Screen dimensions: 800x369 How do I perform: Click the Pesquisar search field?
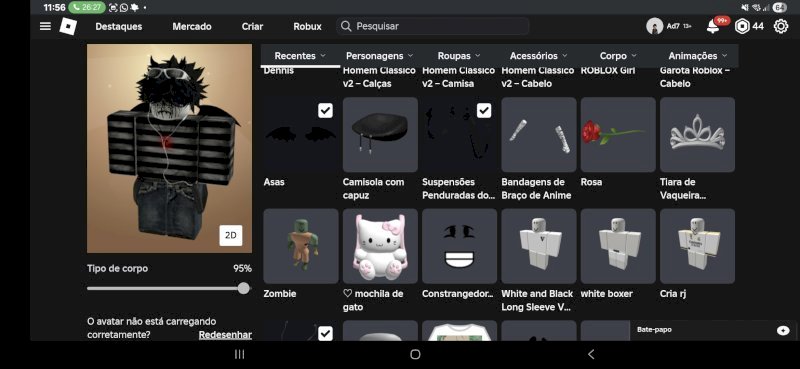pos(432,26)
